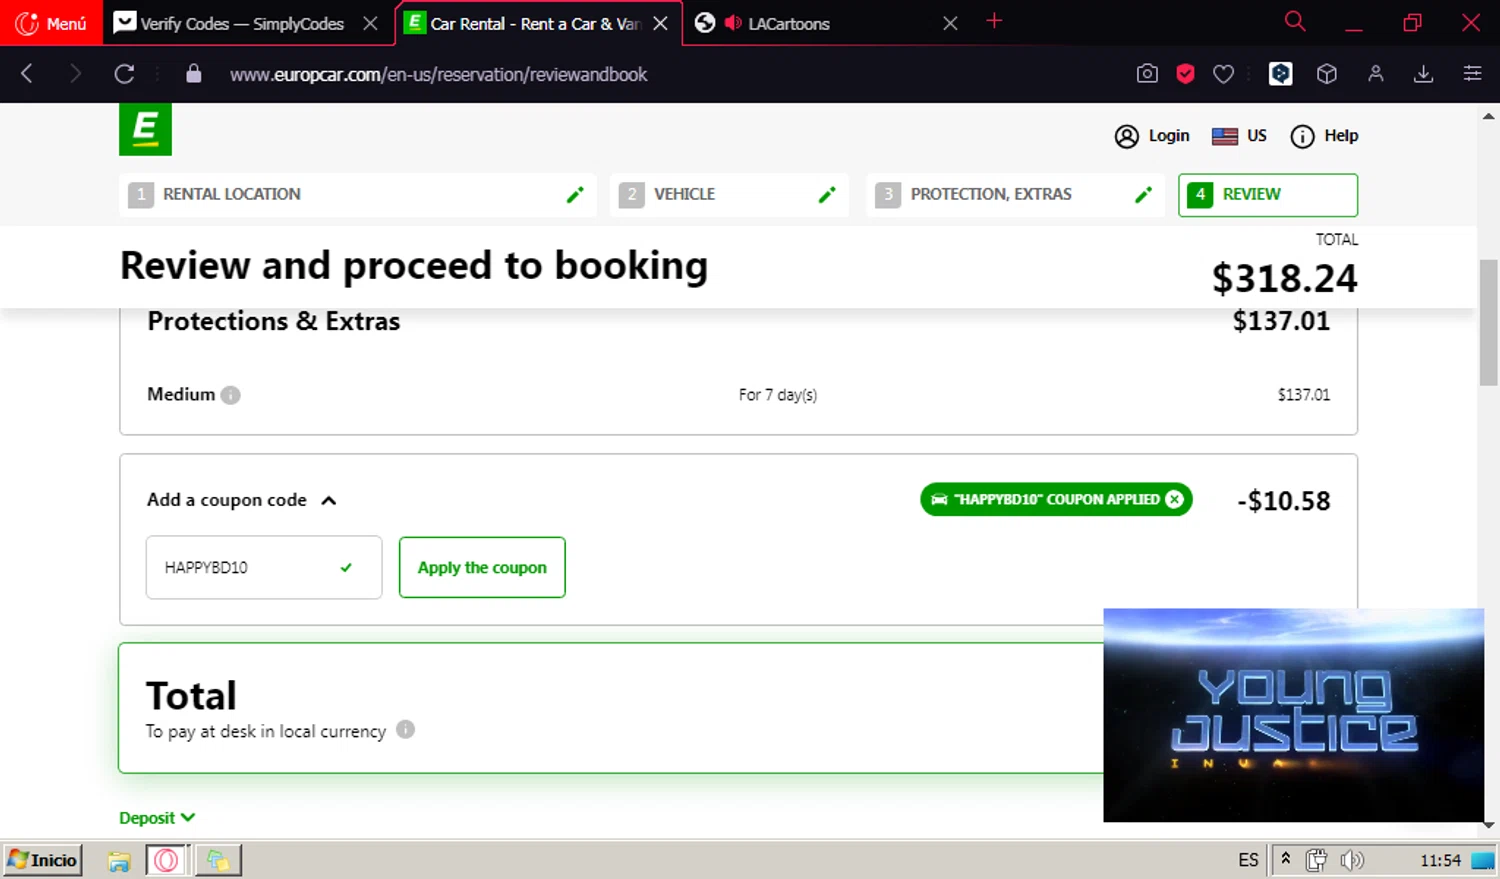This screenshot has width=1500, height=879.
Task: Click the Europcar green logo
Action: click(145, 129)
